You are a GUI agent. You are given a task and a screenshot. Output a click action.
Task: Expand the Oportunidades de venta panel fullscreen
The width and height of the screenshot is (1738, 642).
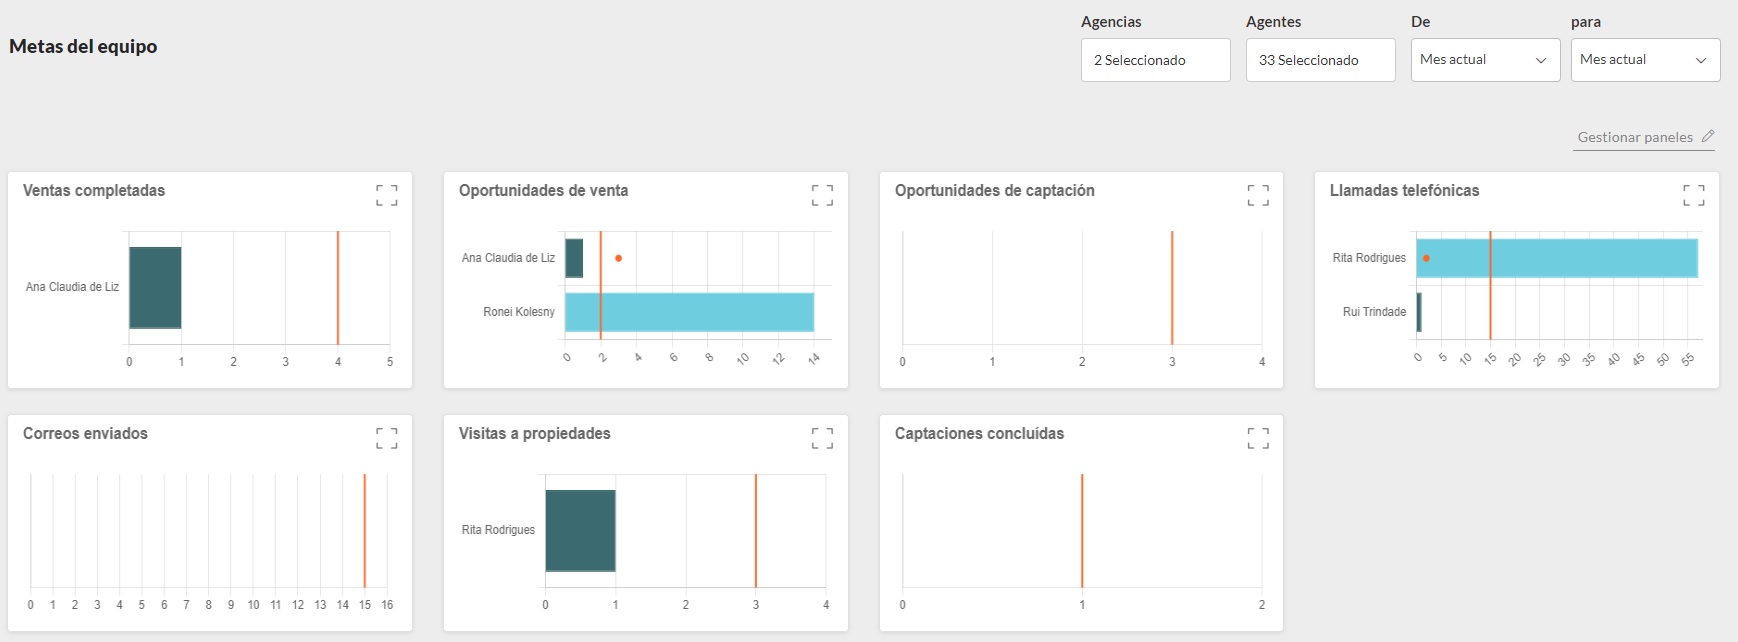(x=822, y=195)
